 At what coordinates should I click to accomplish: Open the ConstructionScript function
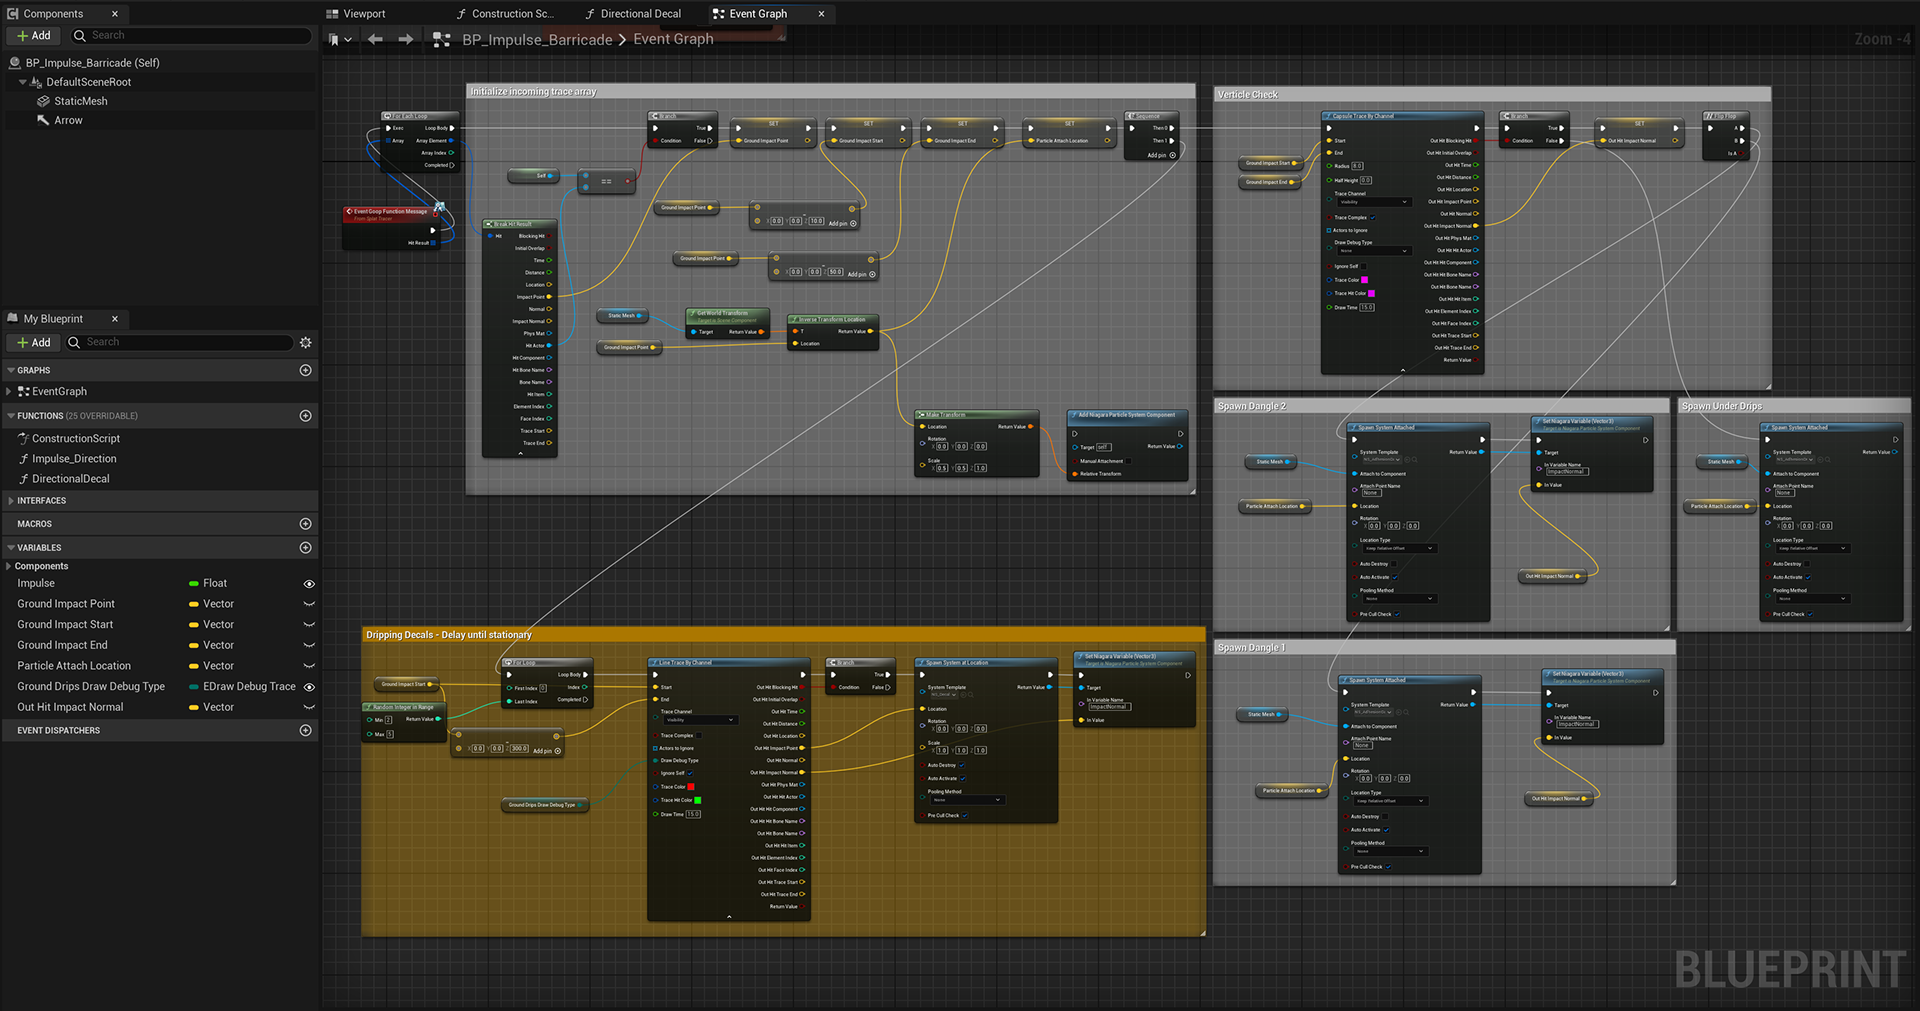76,439
